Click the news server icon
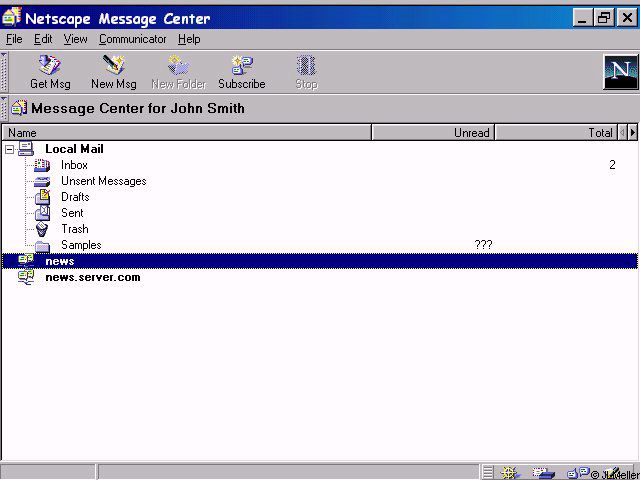 26,261
